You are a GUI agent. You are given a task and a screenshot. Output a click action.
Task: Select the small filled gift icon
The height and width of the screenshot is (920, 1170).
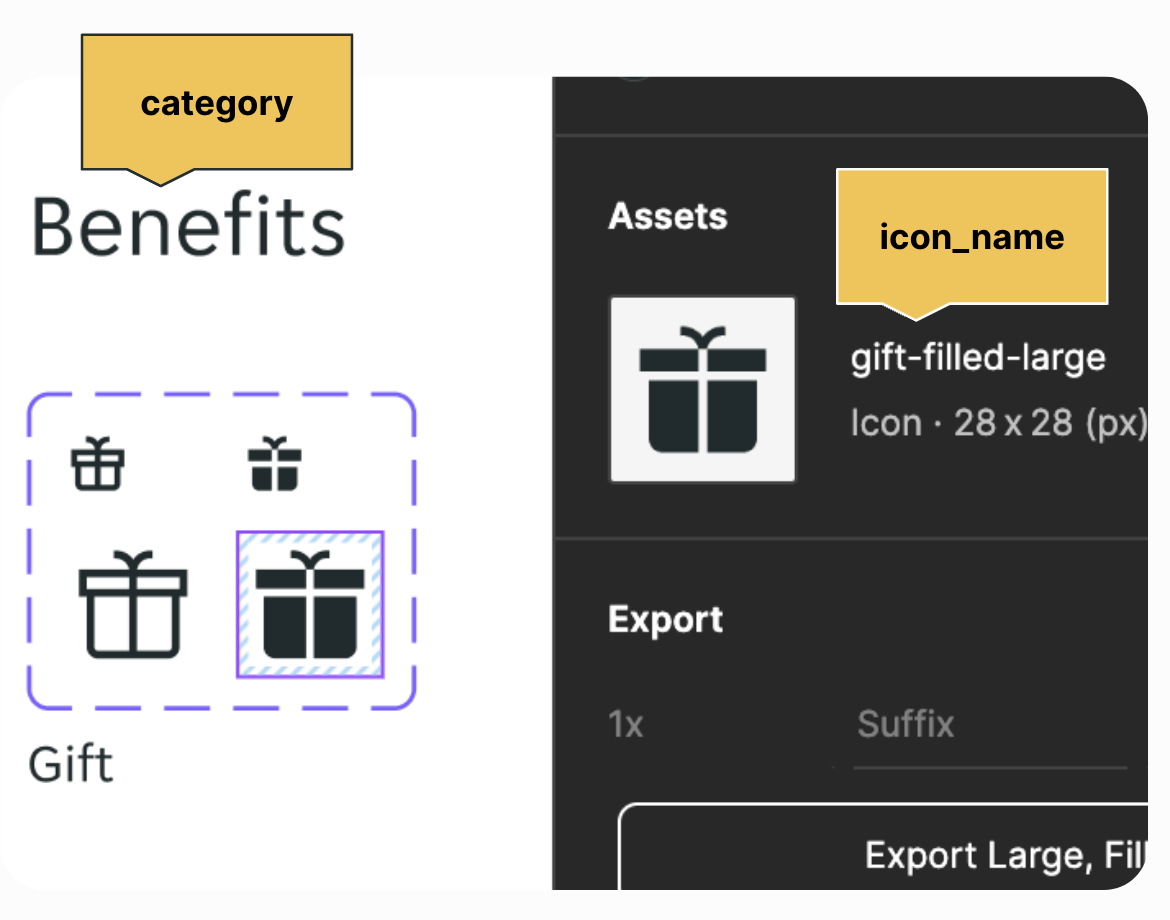(275, 465)
